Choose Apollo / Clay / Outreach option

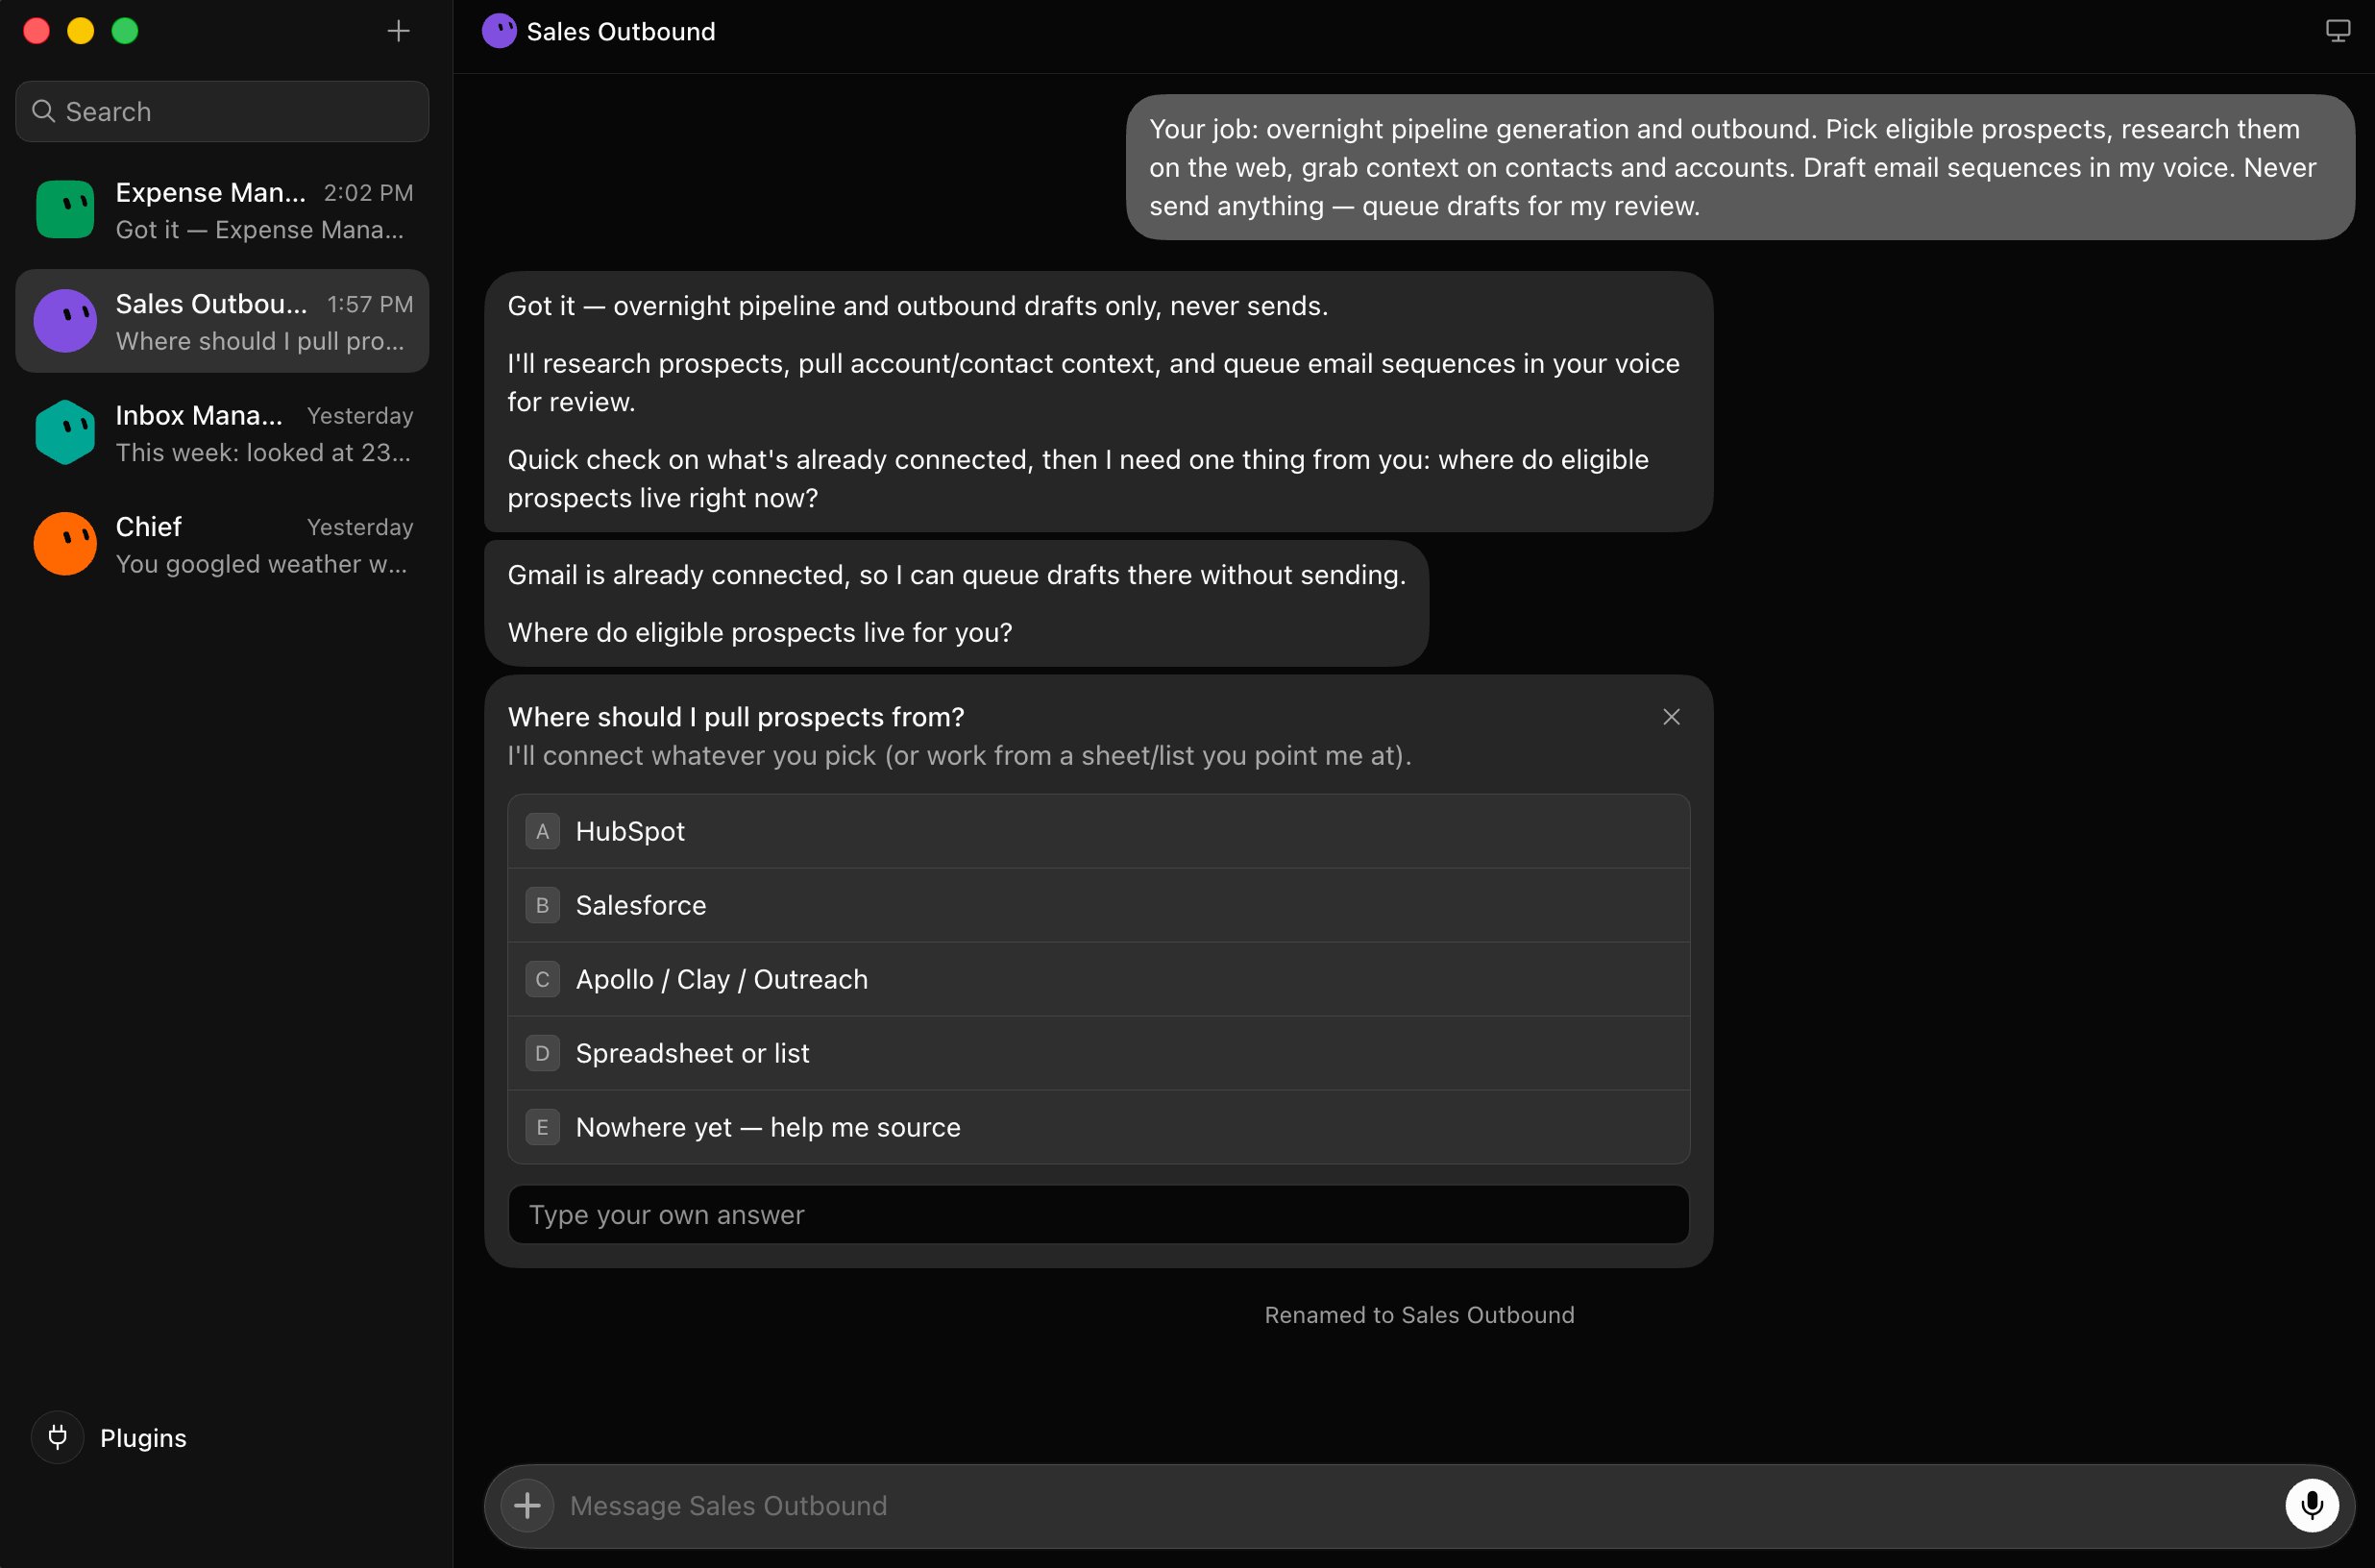pyautogui.click(x=1098, y=979)
